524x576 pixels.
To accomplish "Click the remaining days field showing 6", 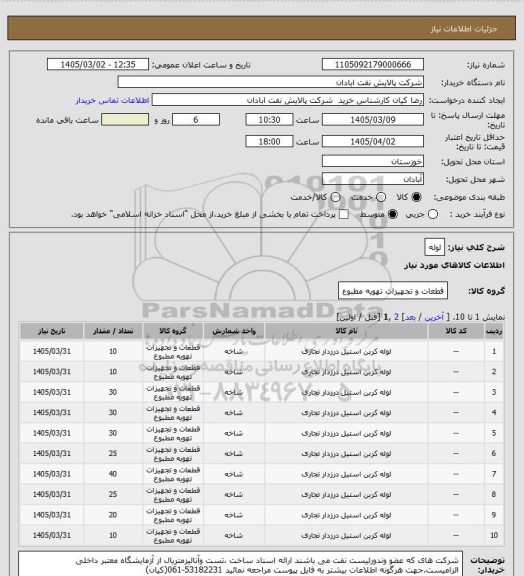I will 196,120.
